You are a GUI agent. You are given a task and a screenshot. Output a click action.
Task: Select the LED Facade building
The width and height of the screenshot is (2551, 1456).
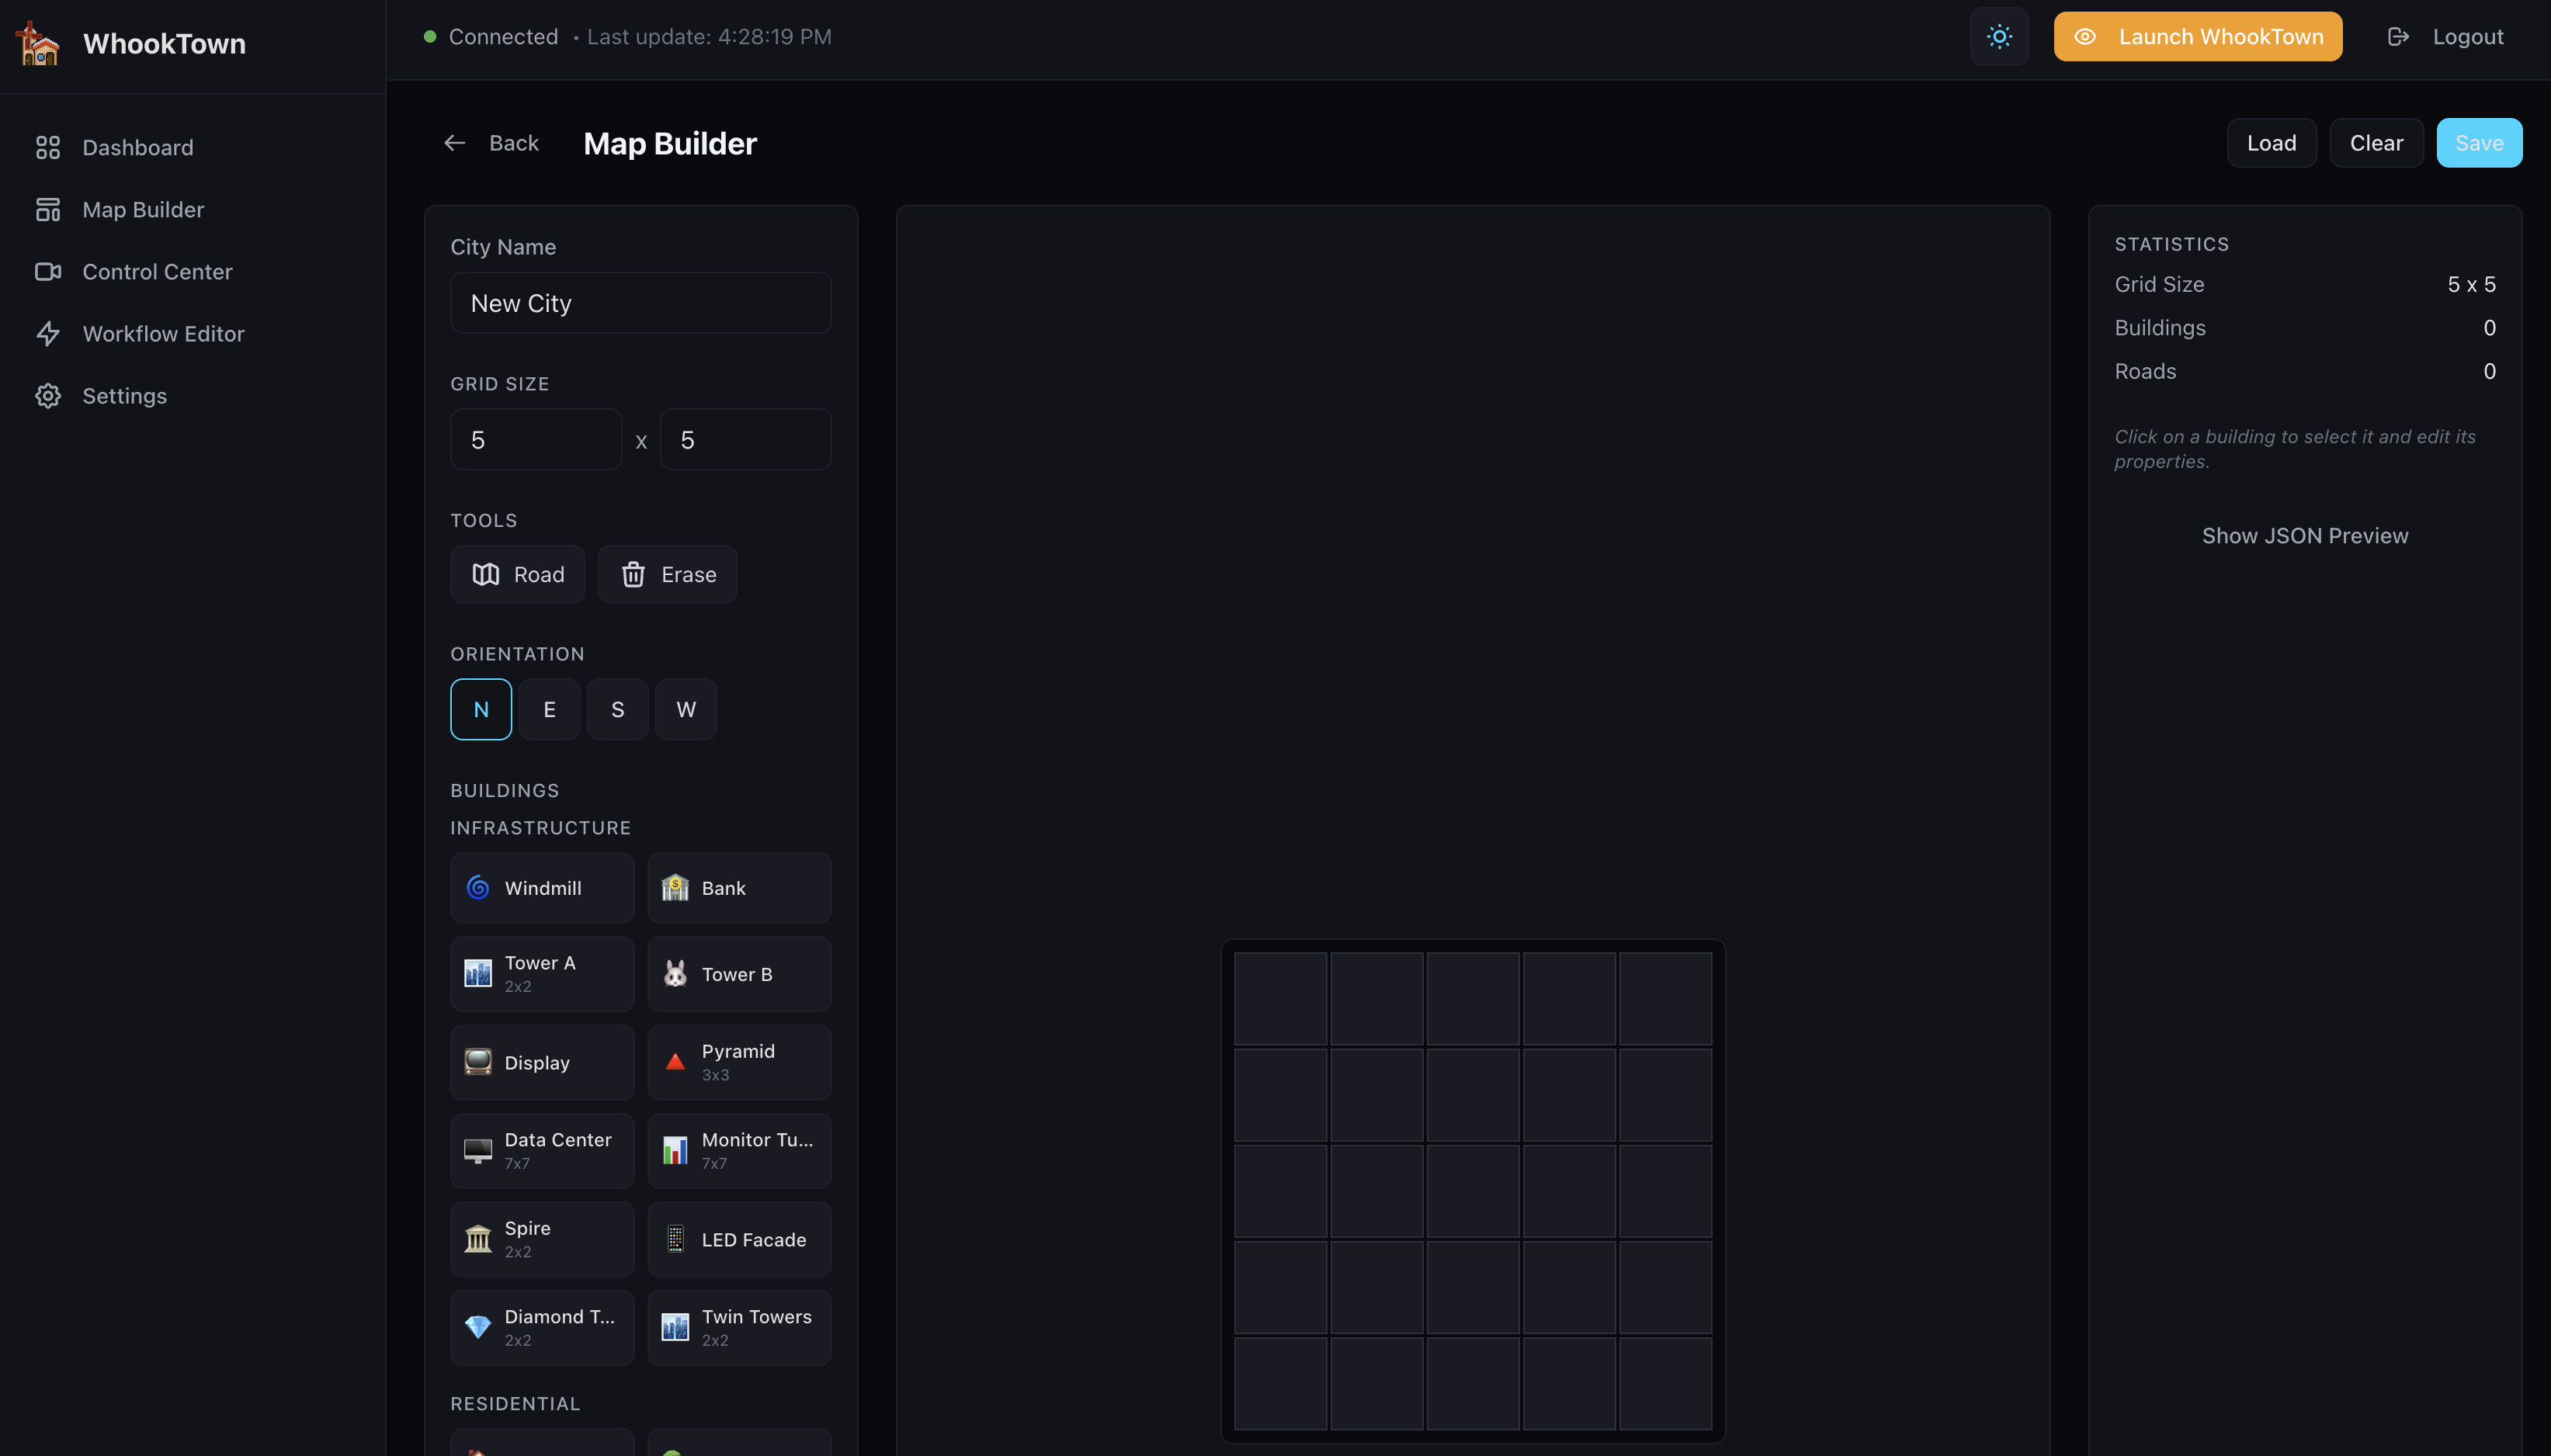click(738, 1239)
